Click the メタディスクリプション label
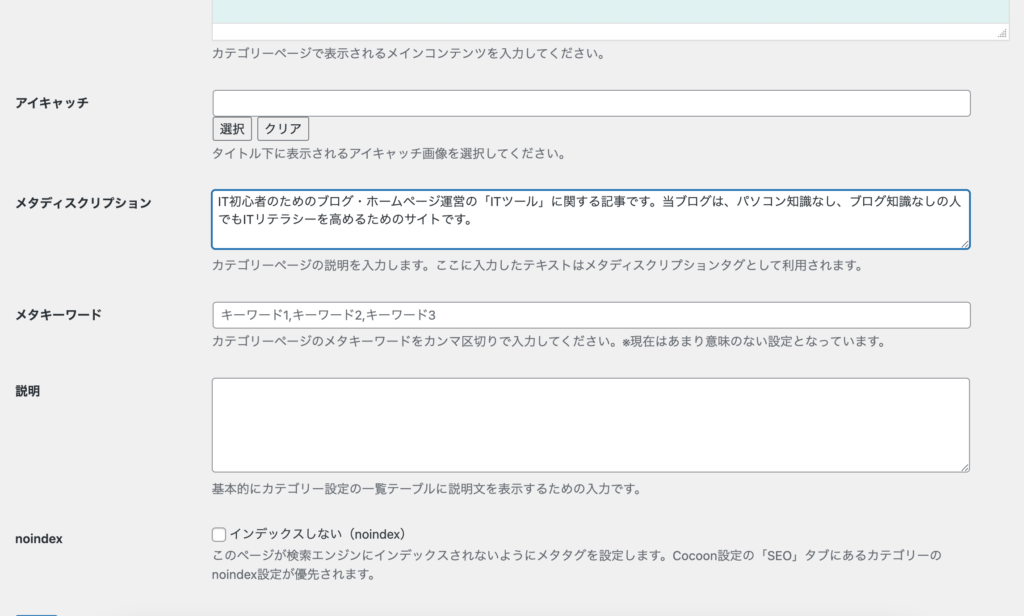The width and height of the screenshot is (1024, 616). [83, 203]
